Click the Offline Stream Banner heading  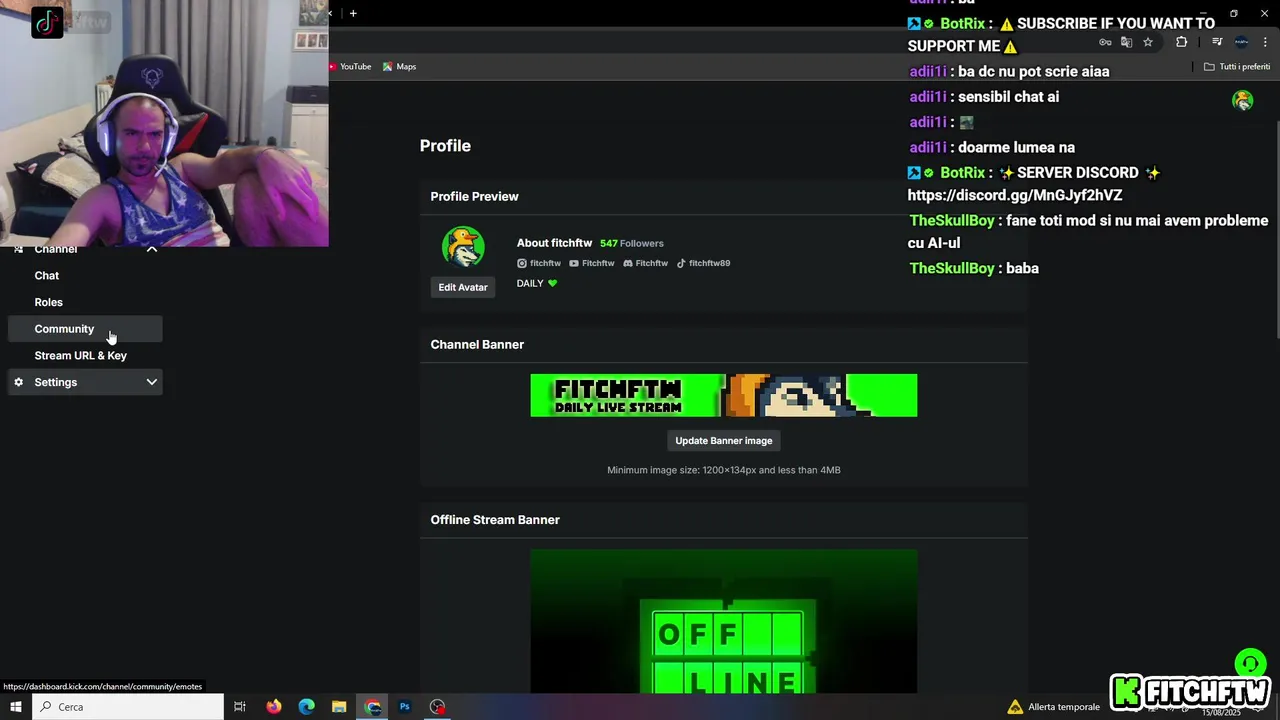[x=495, y=520]
